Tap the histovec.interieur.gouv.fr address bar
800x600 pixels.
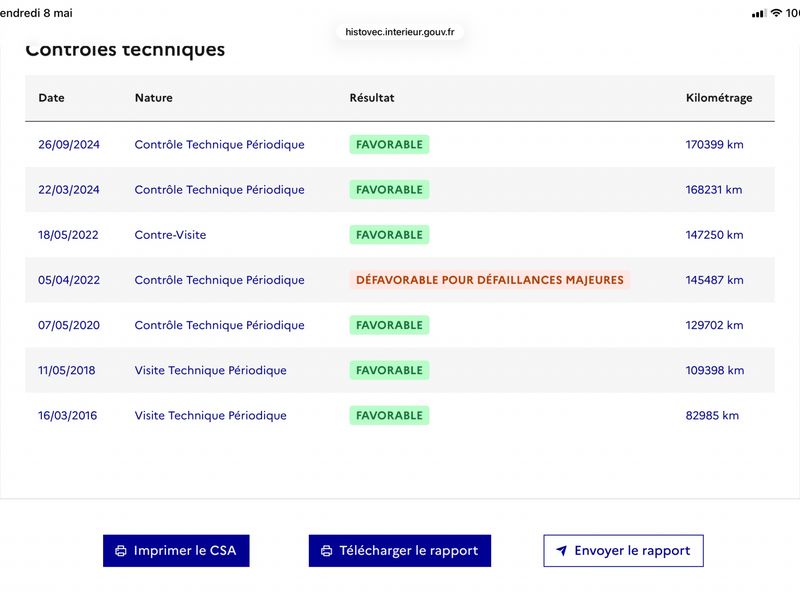[399, 32]
